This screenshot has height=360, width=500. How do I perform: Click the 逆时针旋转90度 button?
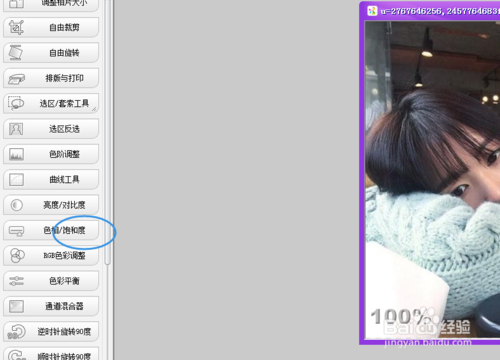pyautogui.click(x=51, y=331)
